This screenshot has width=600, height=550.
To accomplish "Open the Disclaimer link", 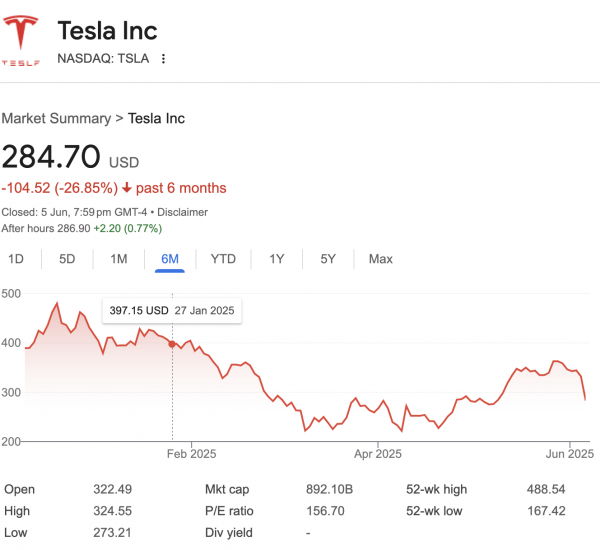I will 182,212.
